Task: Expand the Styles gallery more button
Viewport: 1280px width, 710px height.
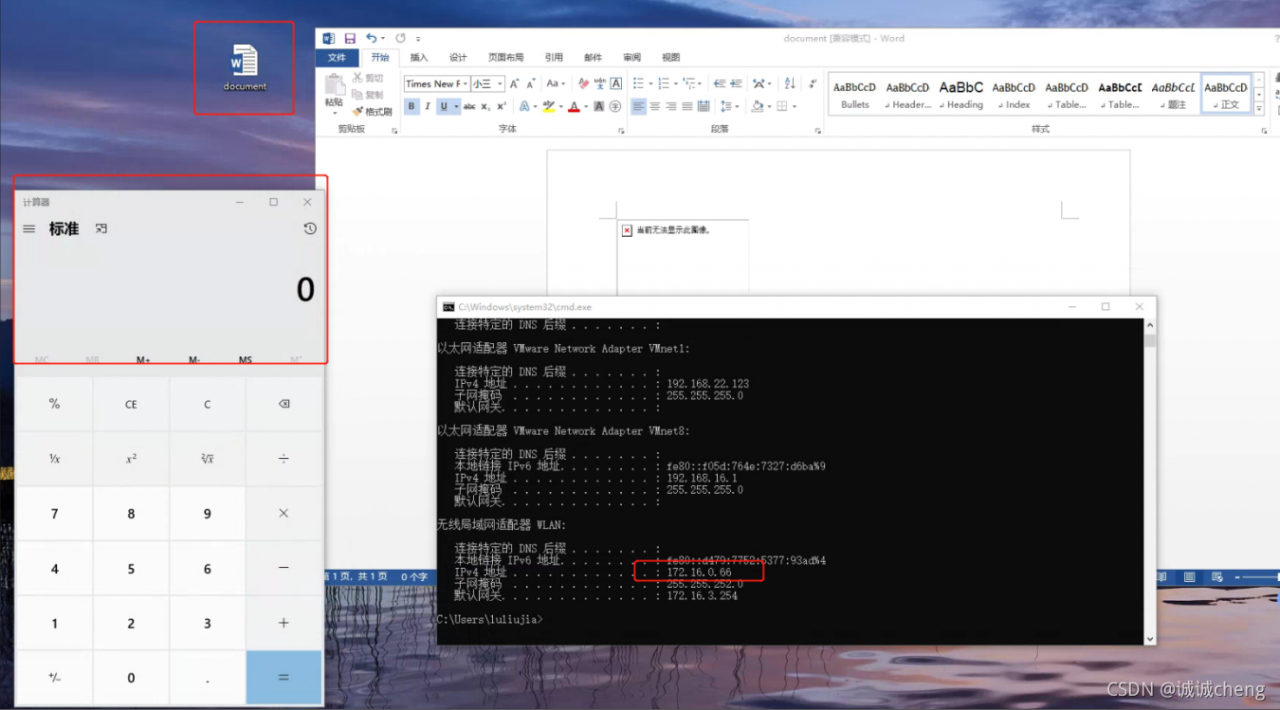Action: tap(1259, 109)
